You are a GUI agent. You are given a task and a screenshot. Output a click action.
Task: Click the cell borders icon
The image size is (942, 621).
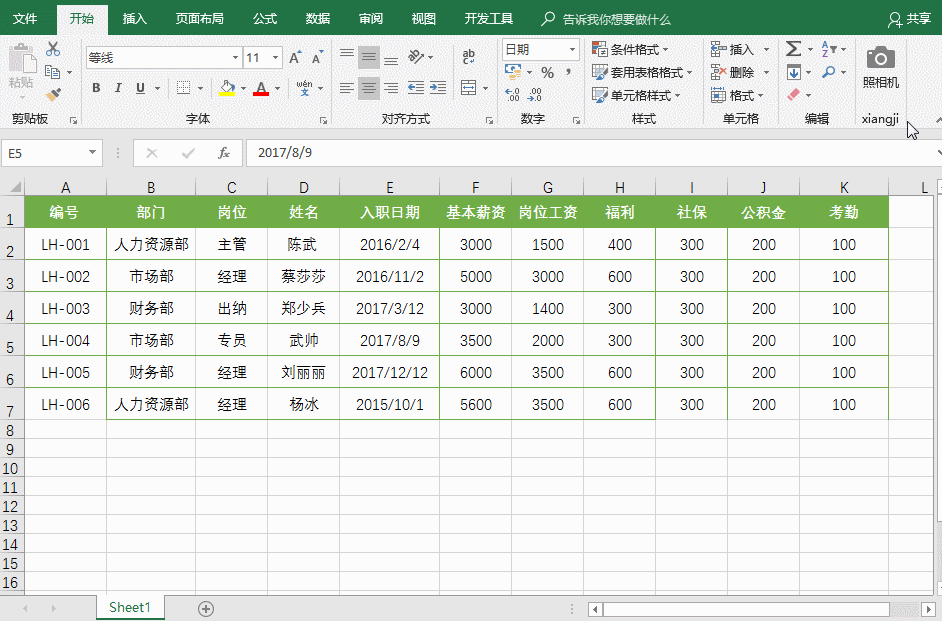pyautogui.click(x=184, y=88)
